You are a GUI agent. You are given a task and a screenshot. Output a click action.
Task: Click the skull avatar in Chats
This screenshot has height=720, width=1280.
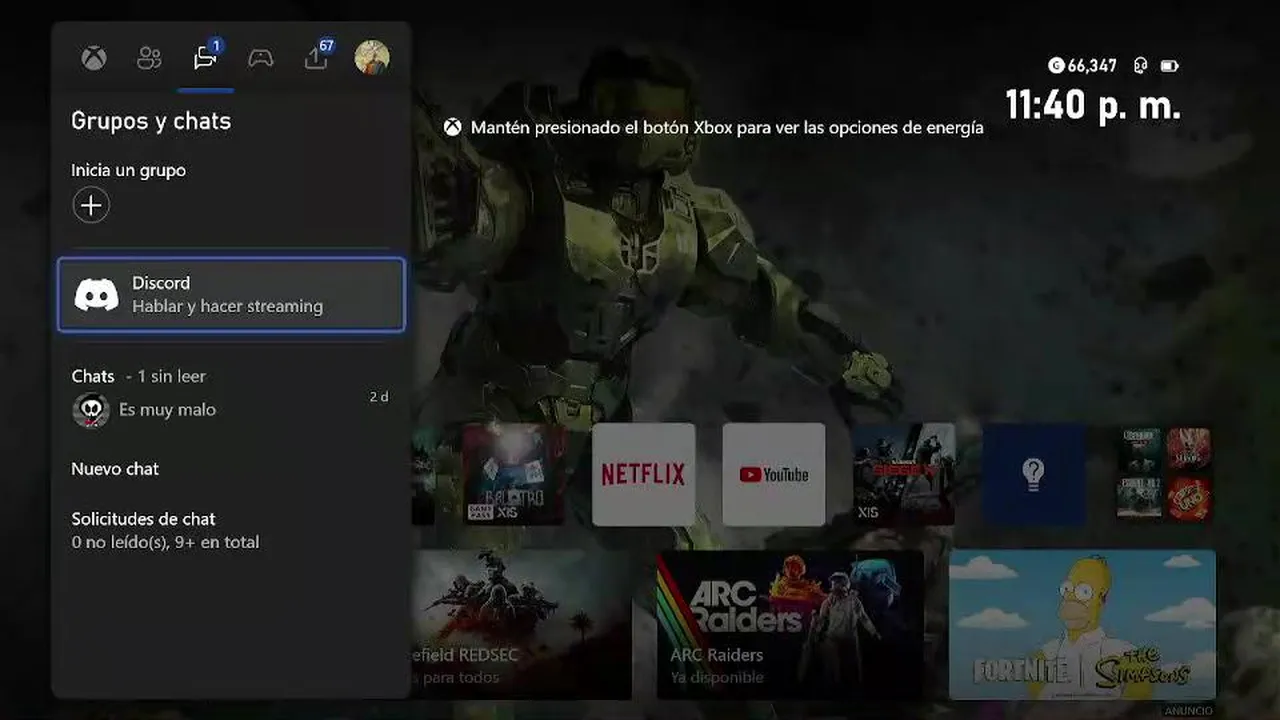click(x=91, y=410)
